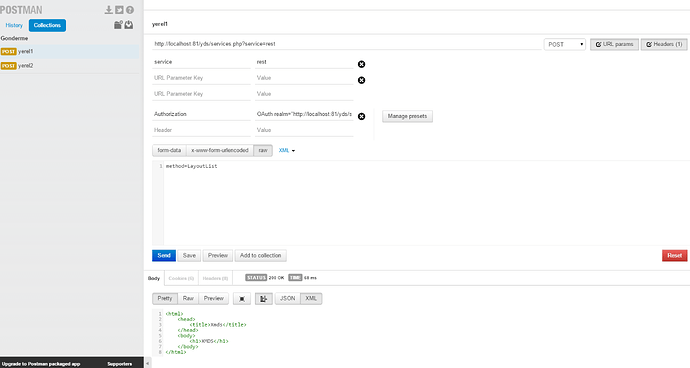Click the response line wrap icon

tap(264, 298)
